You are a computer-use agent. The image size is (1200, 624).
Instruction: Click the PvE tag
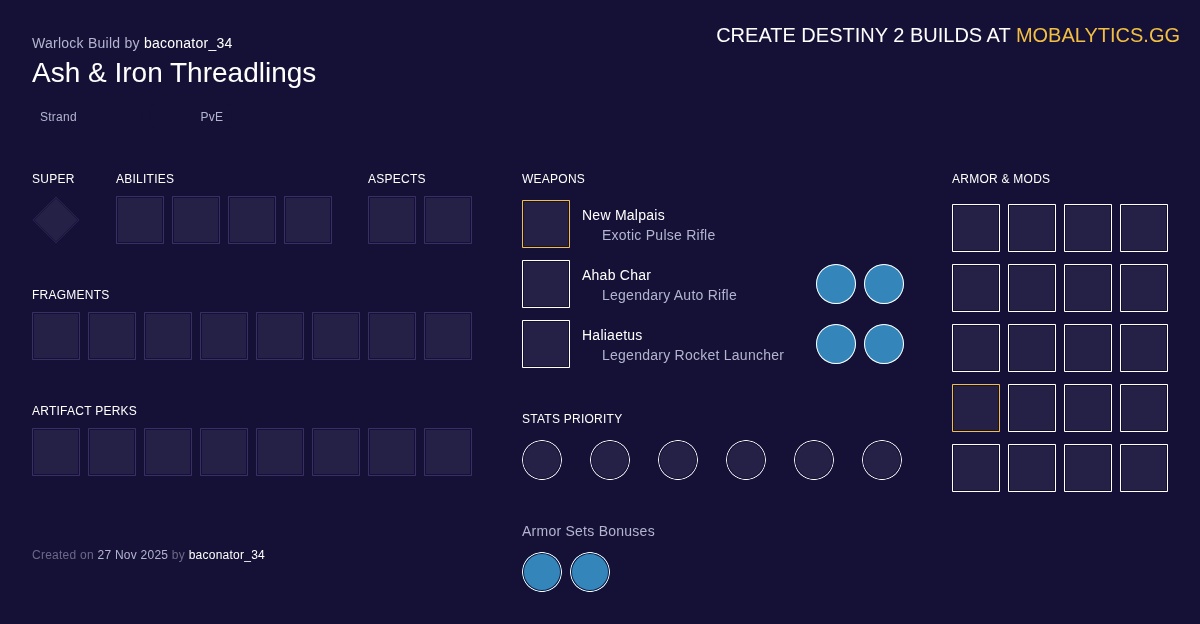pyautogui.click(x=212, y=117)
